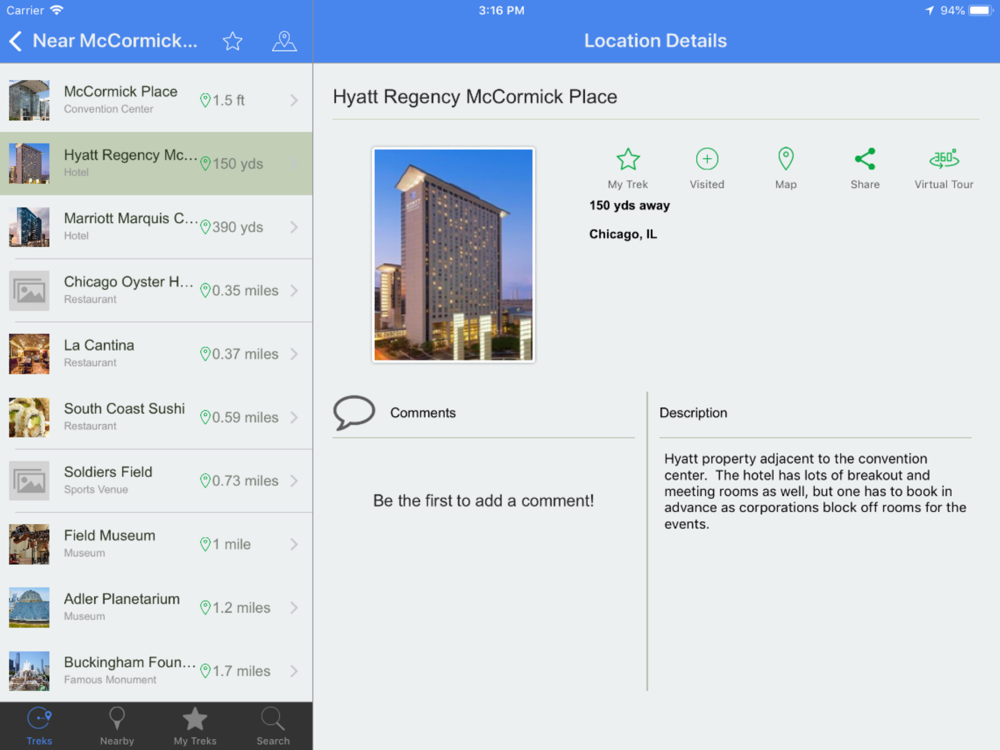This screenshot has width=1000, height=750.
Task: Open the Search tab
Action: click(x=273, y=726)
